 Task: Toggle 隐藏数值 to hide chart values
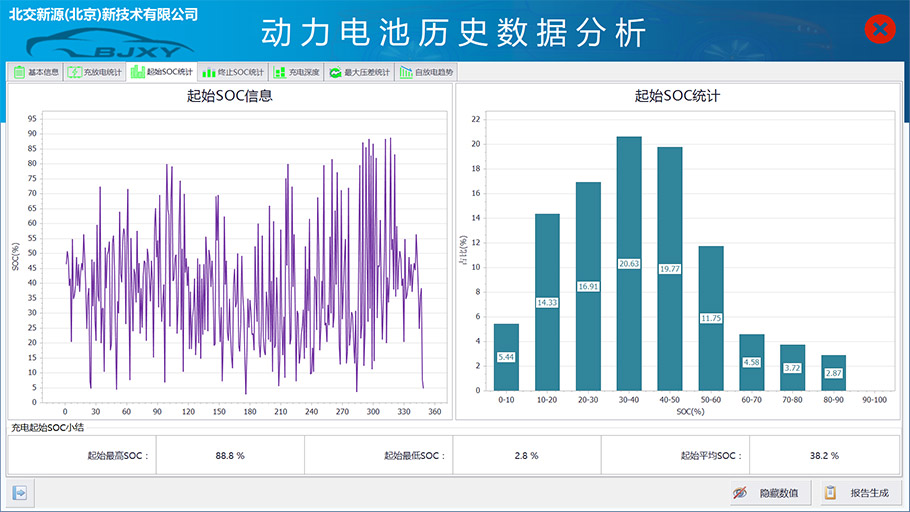point(766,493)
